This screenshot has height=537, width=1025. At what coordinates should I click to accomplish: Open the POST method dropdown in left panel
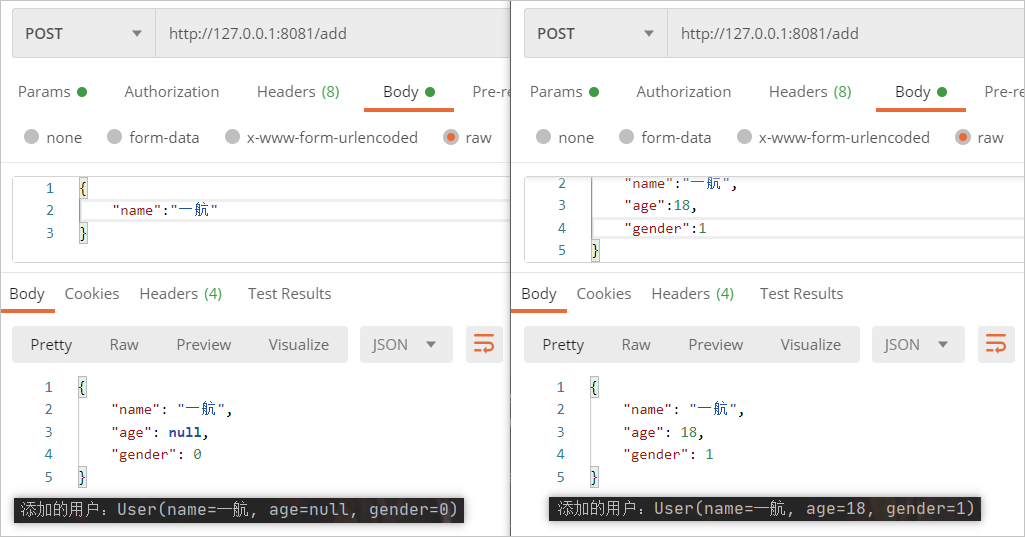84,34
